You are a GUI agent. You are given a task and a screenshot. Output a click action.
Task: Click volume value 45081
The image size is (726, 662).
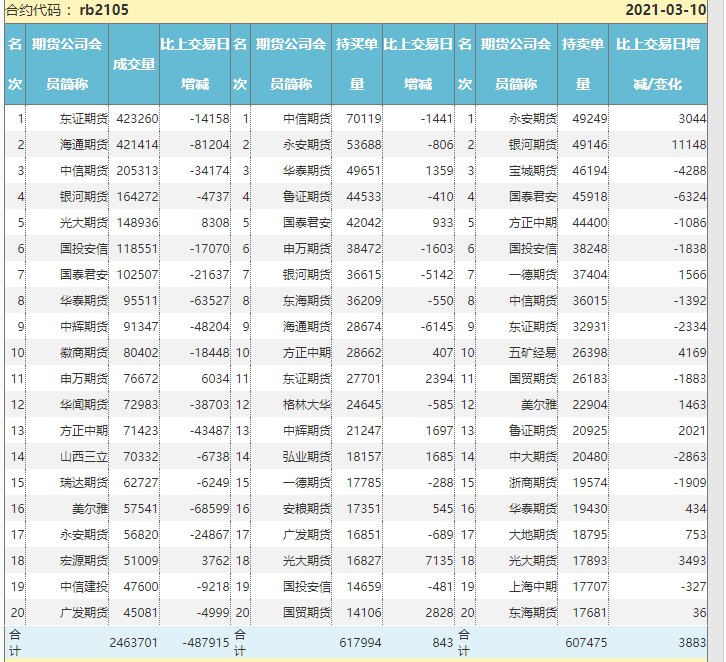[x=141, y=612]
